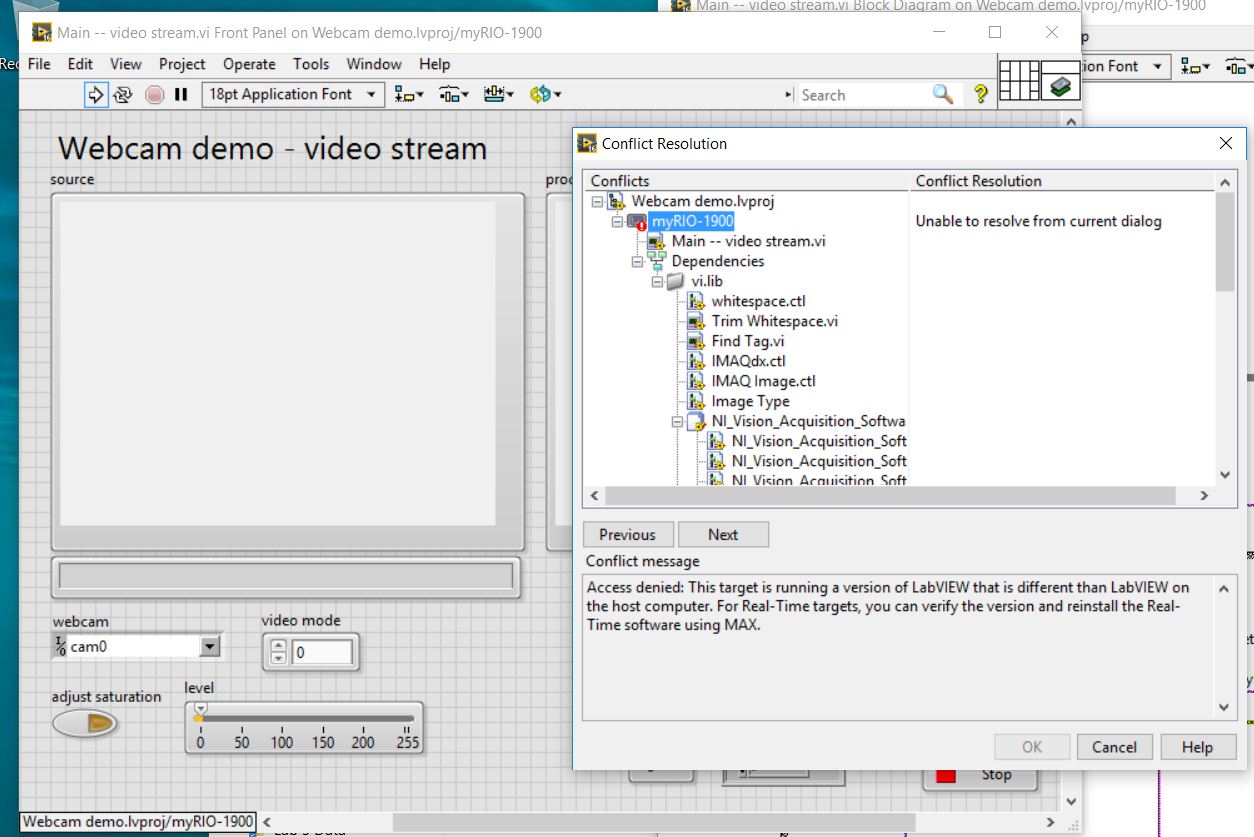Screen dimensions: 1254x837
Task: Click the Conflicts column header
Action: point(746,181)
